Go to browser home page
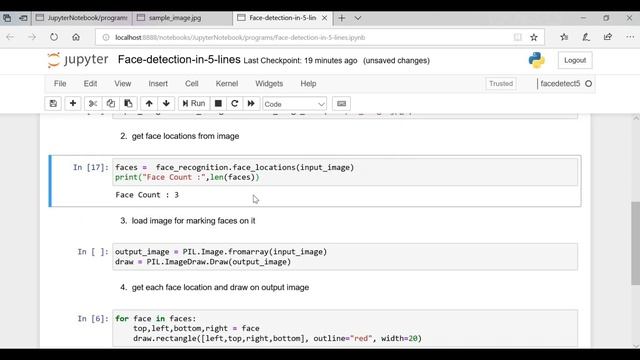The height and width of the screenshot is (360, 640). pyautogui.click(x=76, y=37)
